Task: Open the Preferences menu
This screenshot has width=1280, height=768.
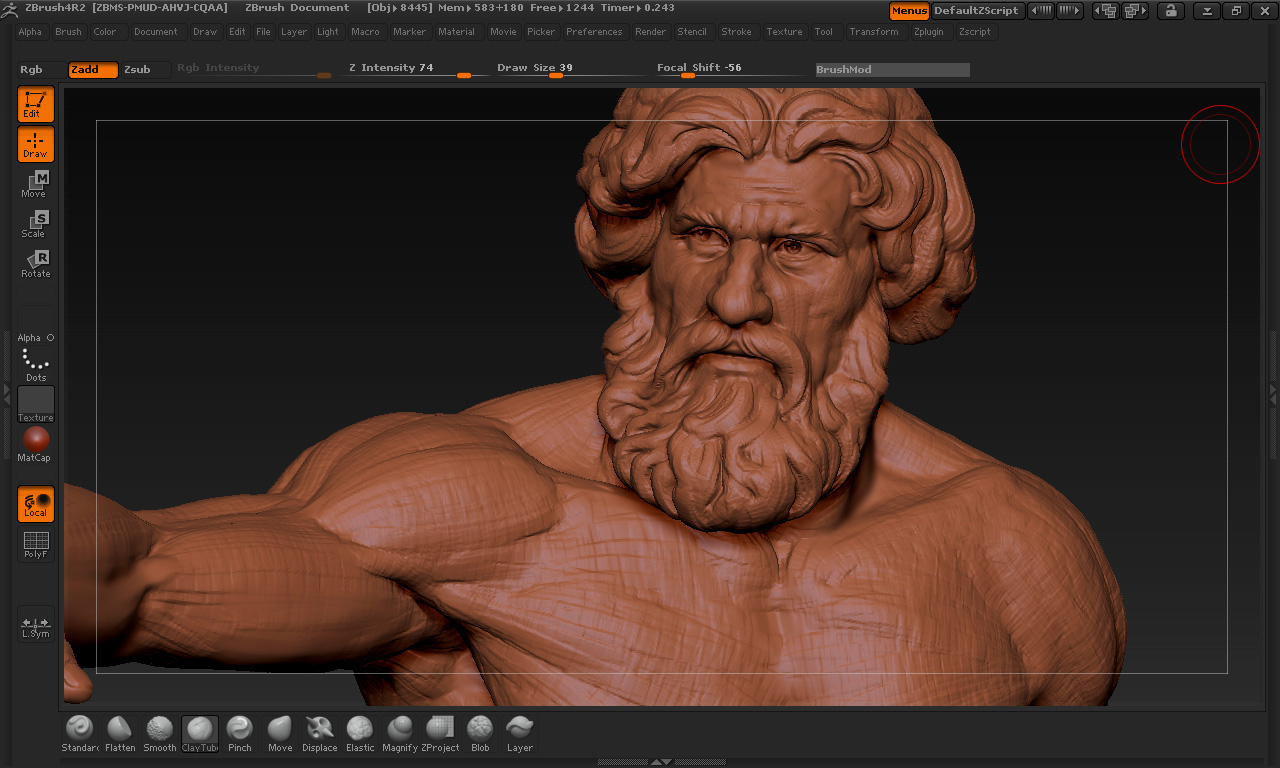Action: pyautogui.click(x=594, y=32)
